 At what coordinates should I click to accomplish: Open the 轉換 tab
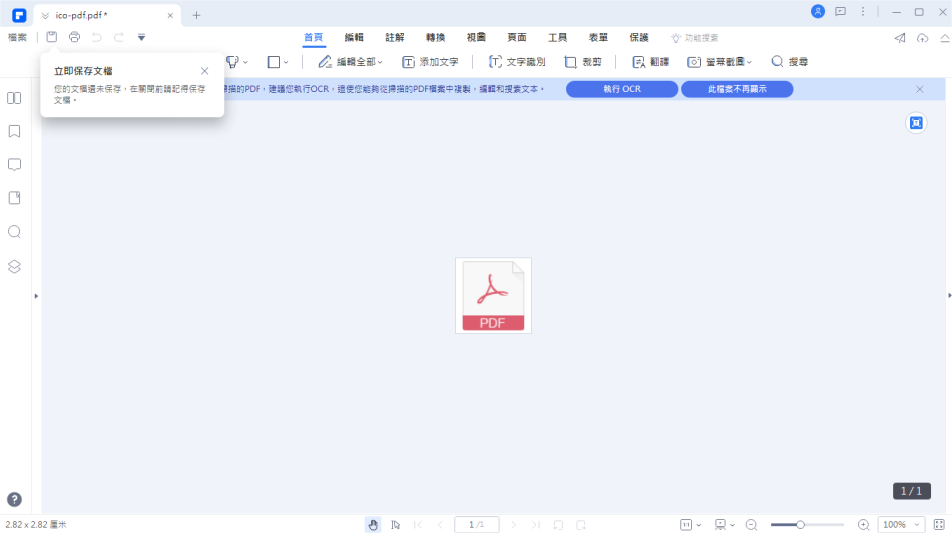click(x=435, y=37)
